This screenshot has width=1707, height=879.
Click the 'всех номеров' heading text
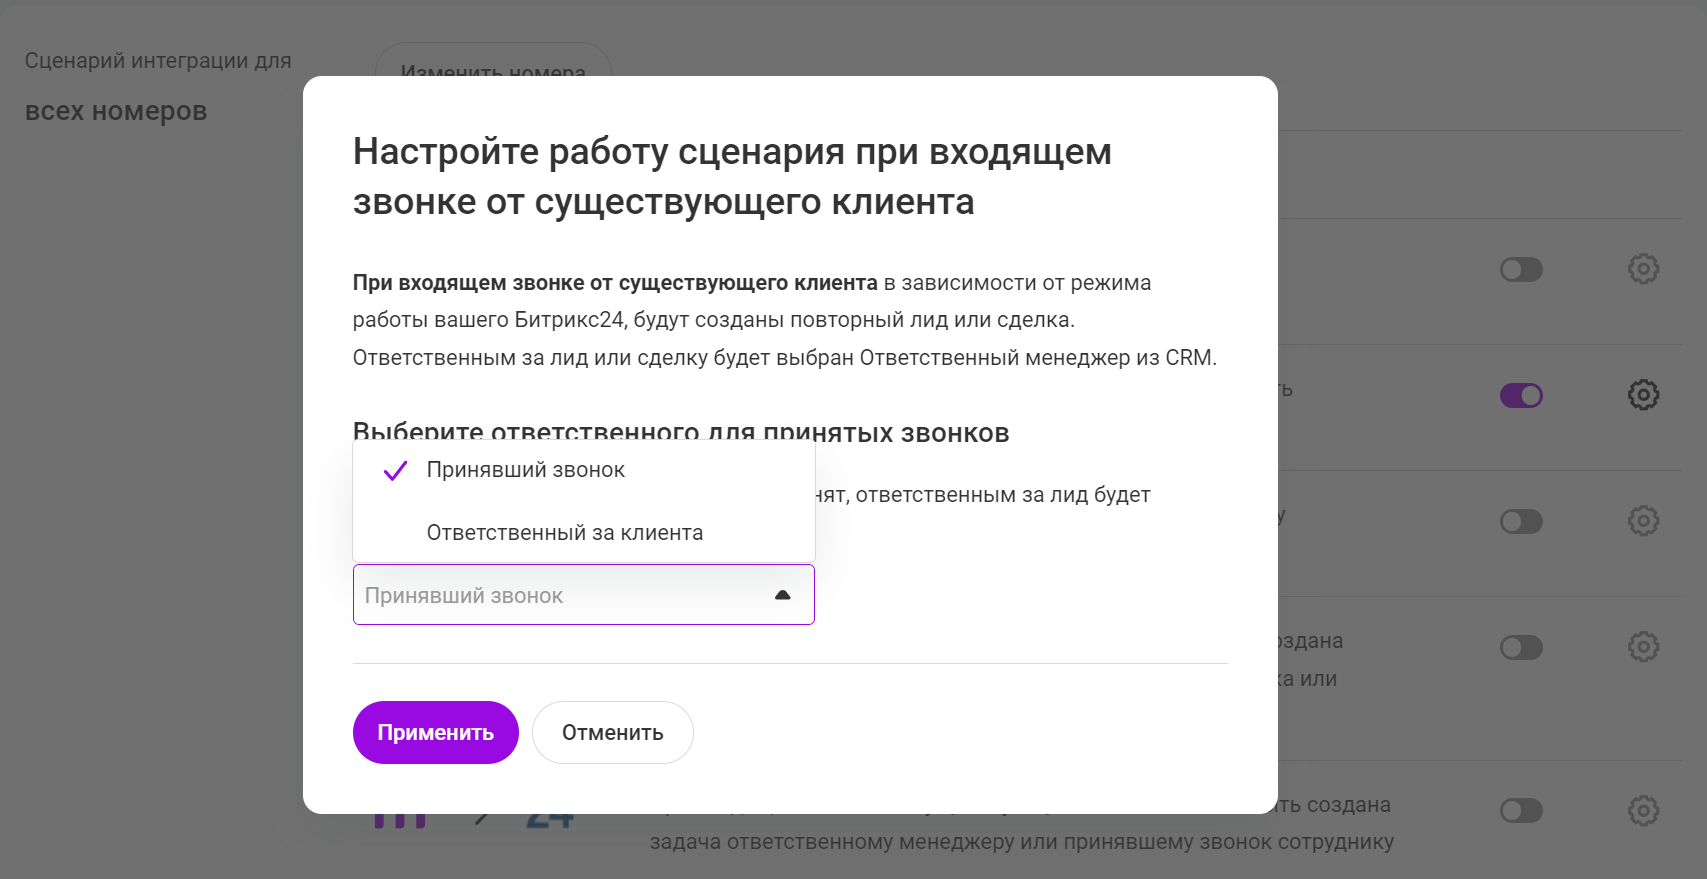[116, 111]
